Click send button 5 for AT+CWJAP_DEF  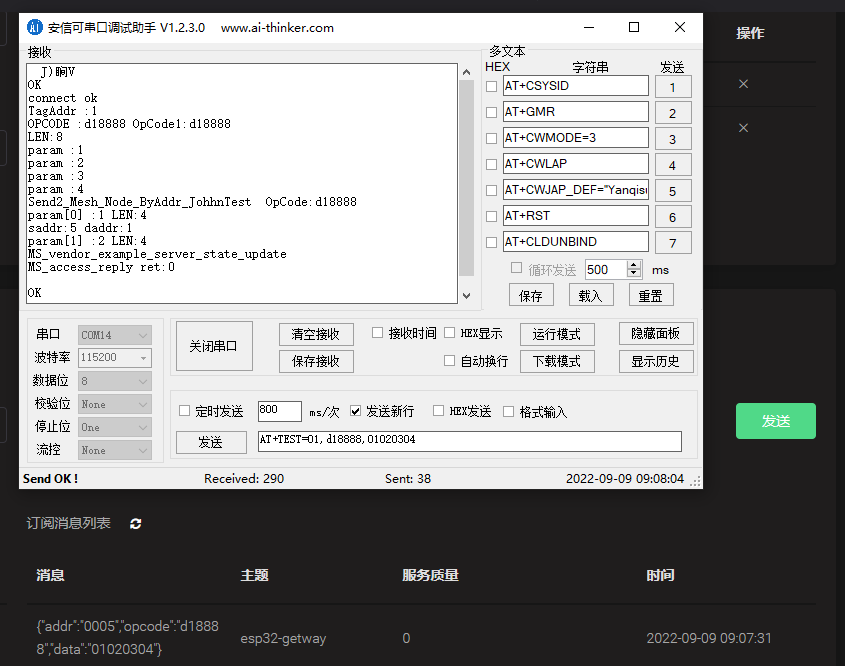[673, 191]
